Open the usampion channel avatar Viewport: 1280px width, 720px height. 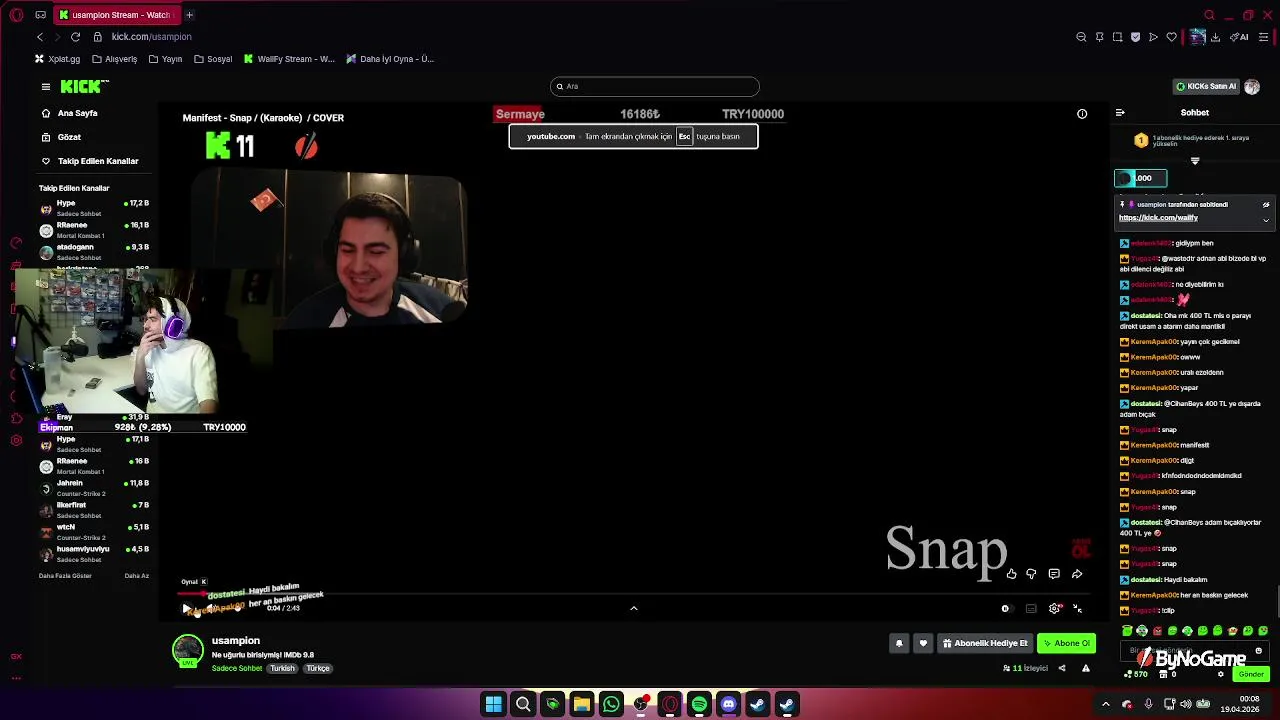click(x=187, y=650)
